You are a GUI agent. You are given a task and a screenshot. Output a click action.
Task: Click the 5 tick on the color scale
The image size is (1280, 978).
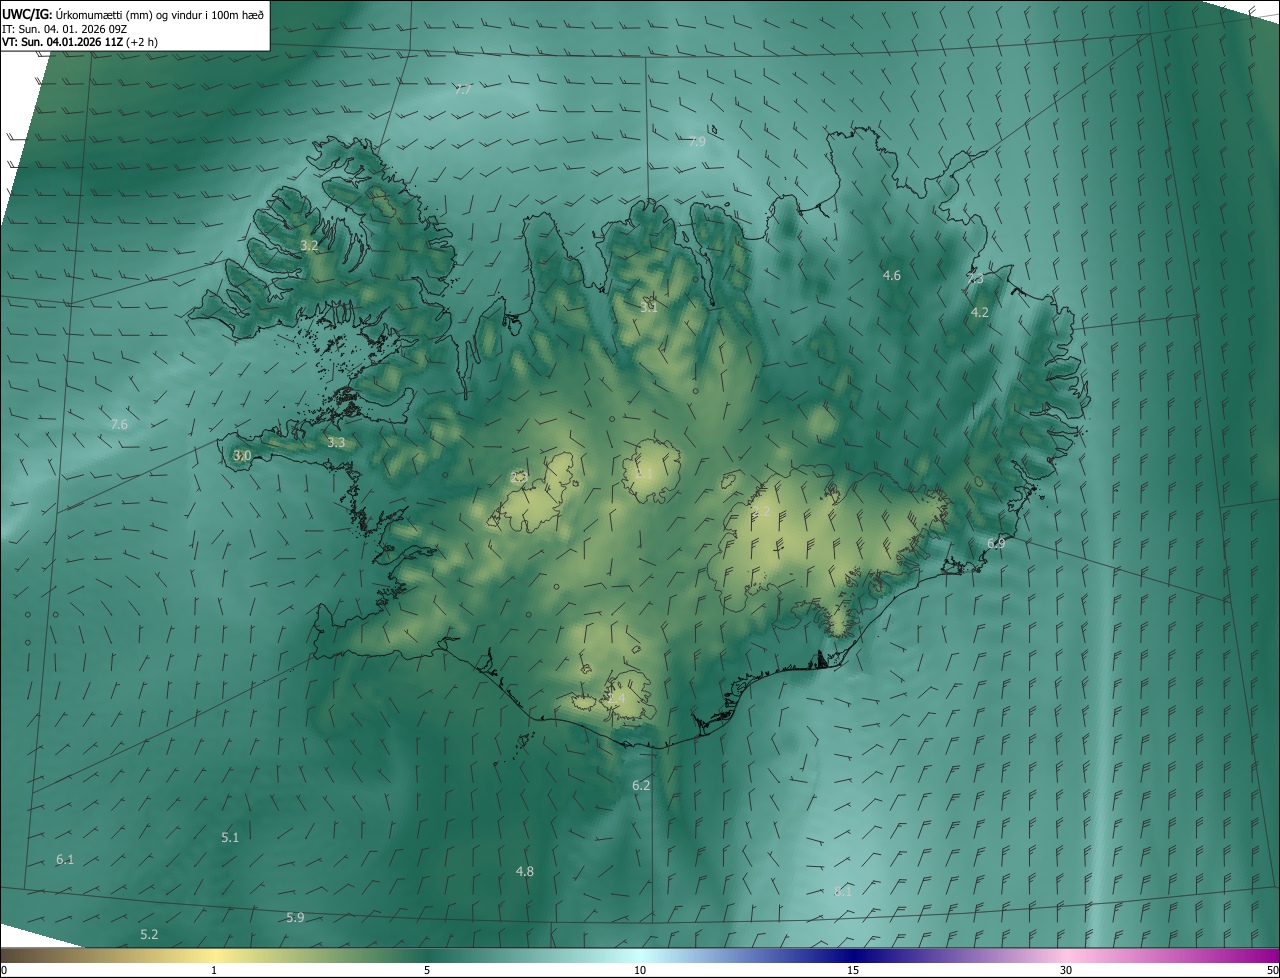point(427,971)
